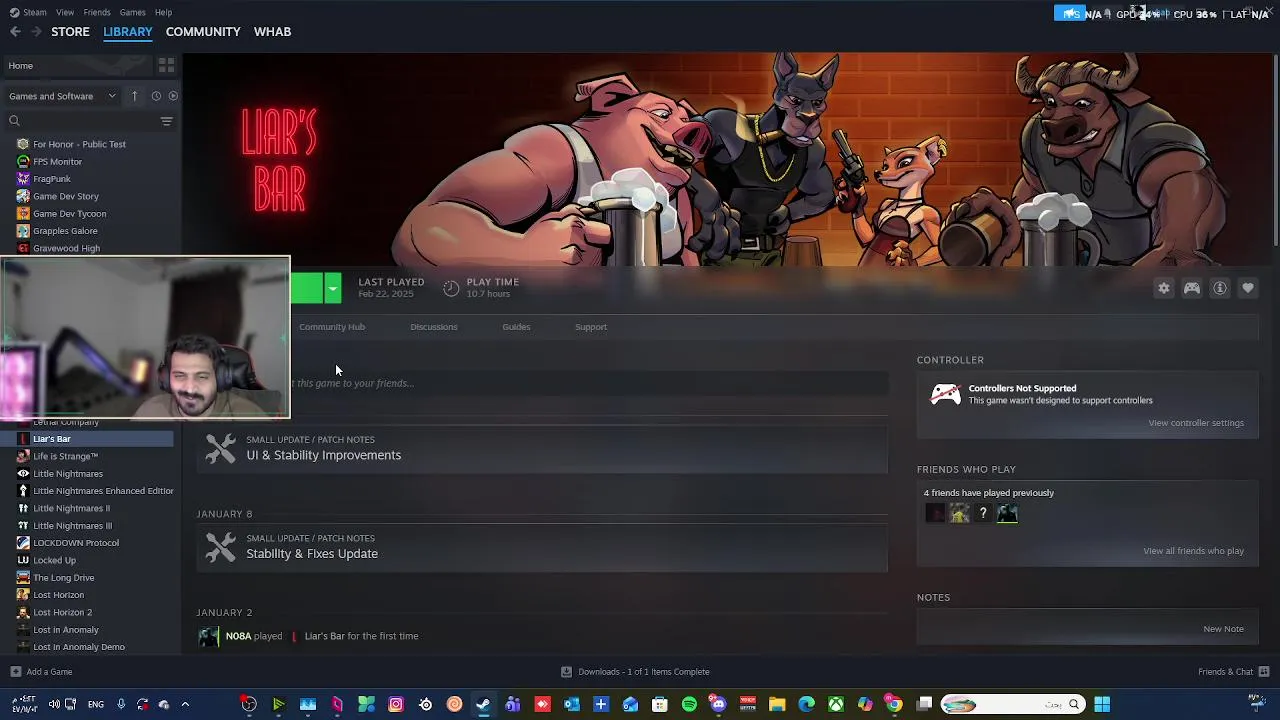
Task: Go to the COMMUNITY tab
Action: tap(203, 32)
